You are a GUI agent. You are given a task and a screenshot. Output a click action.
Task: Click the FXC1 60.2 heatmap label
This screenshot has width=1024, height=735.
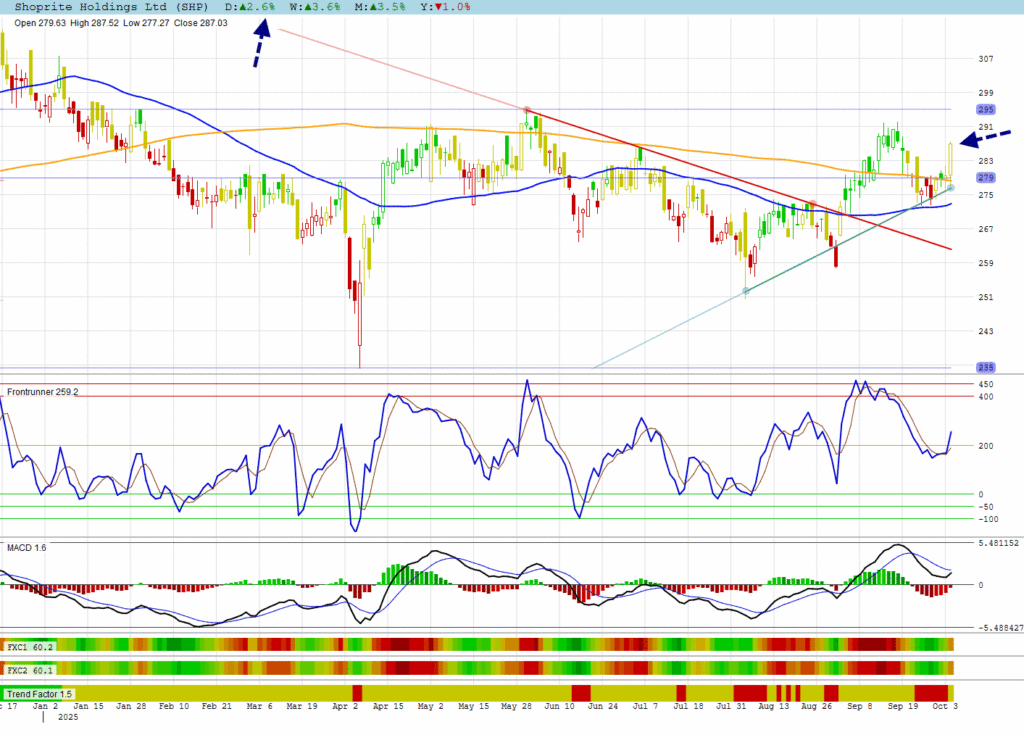pyautogui.click(x=30, y=647)
